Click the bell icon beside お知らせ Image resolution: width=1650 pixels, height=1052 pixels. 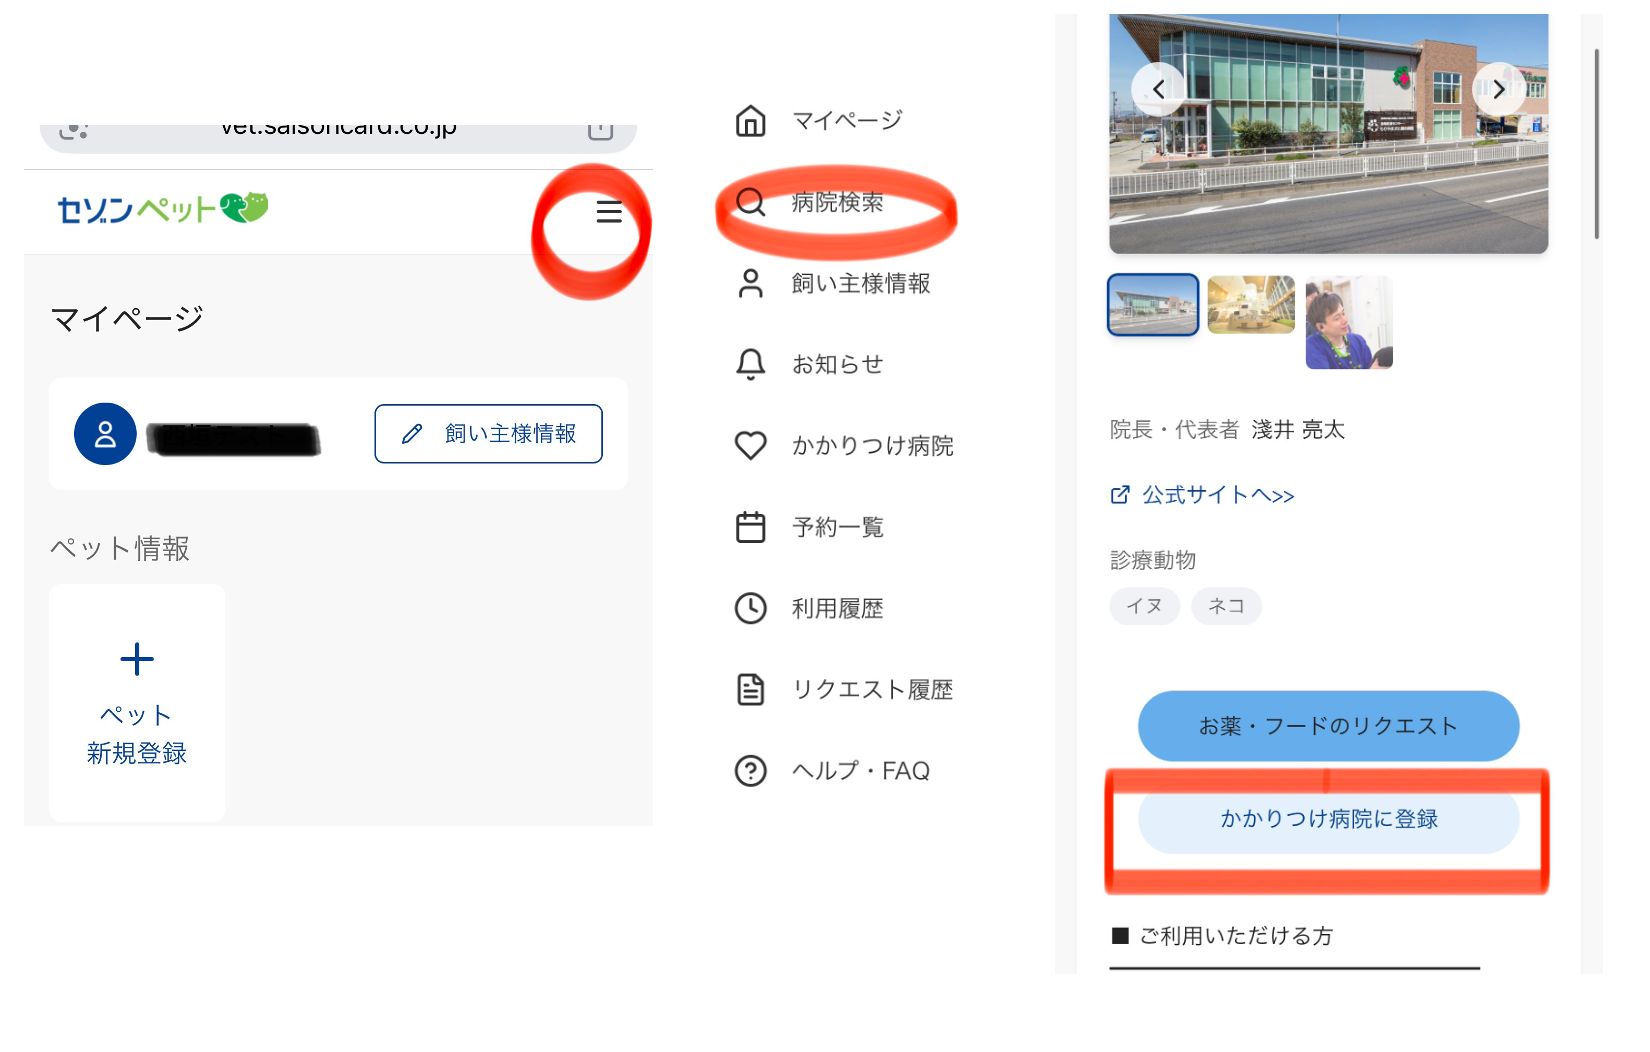[x=751, y=365]
